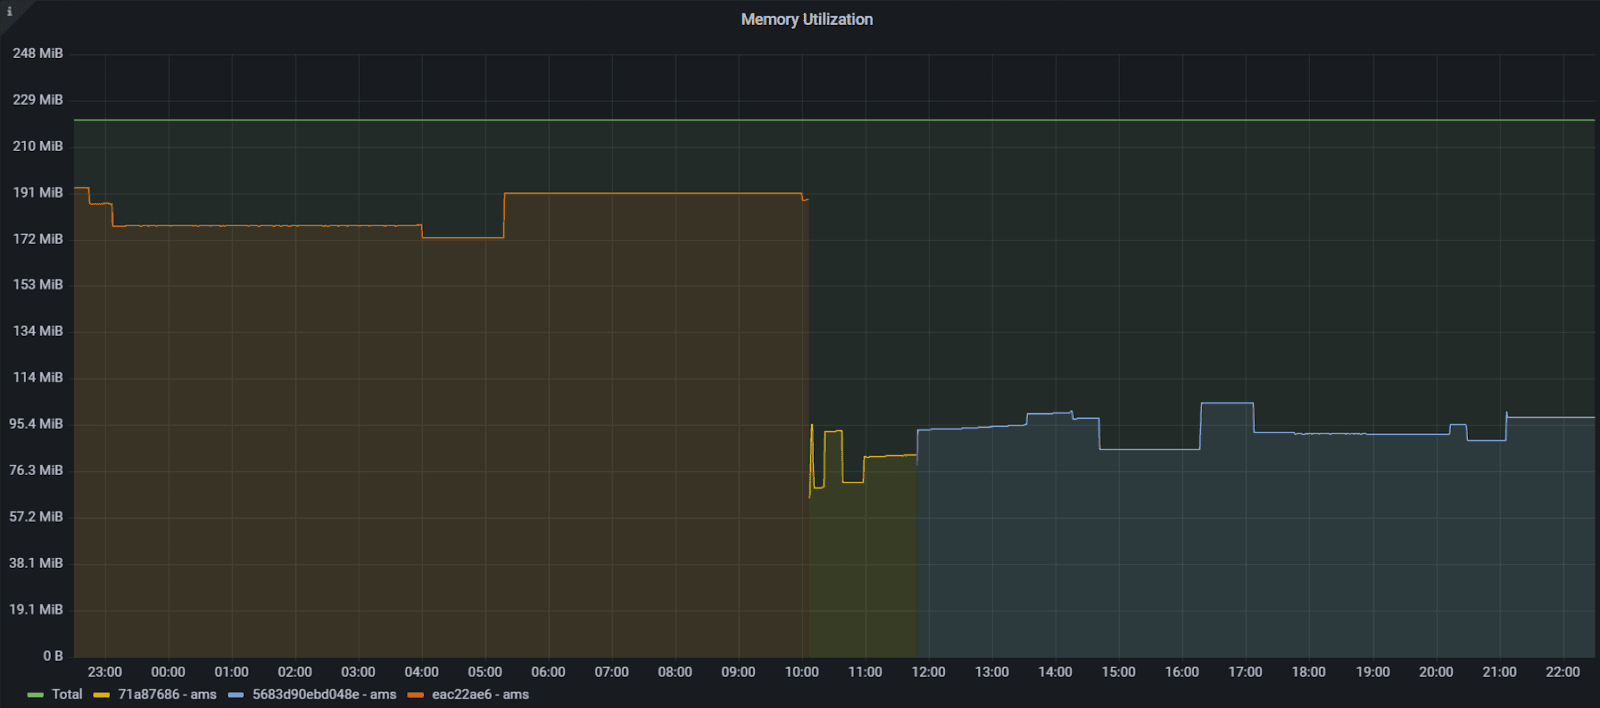Click the 248 MiB label on the Y axis
Image resolution: width=1600 pixels, height=708 pixels.
coord(38,53)
